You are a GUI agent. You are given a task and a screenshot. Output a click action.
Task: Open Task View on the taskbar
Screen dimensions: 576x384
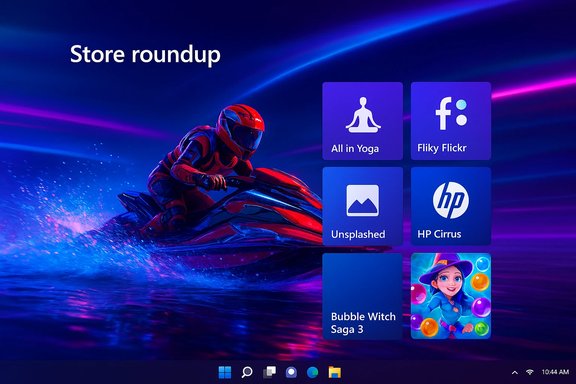pos(269,372)
